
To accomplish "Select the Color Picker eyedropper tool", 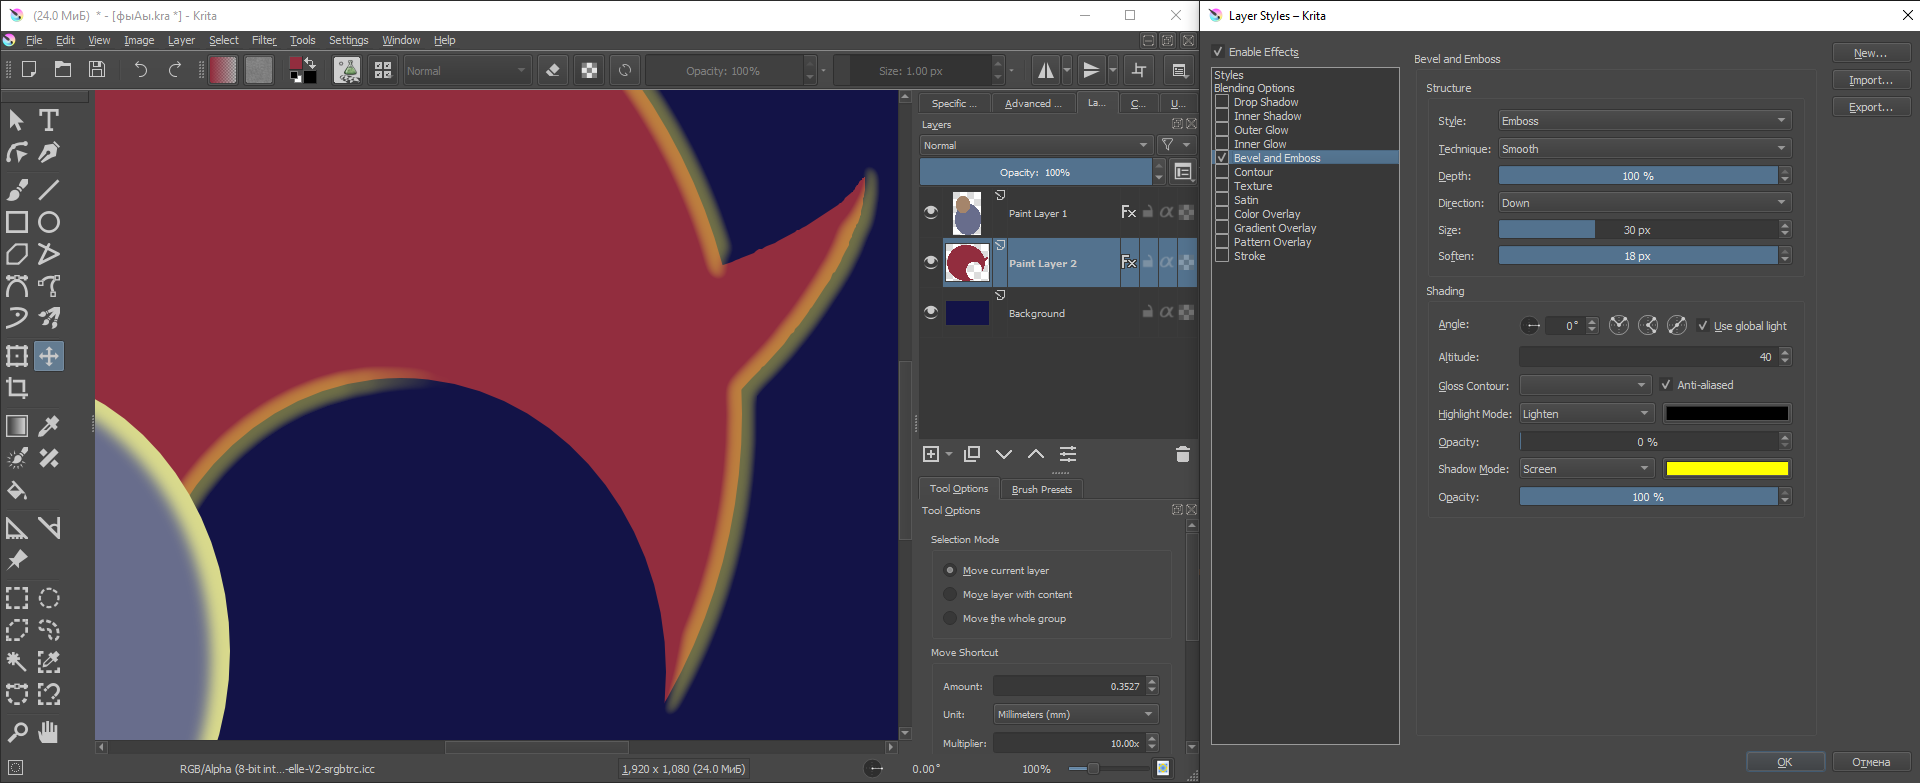I will tap(49, 426).
